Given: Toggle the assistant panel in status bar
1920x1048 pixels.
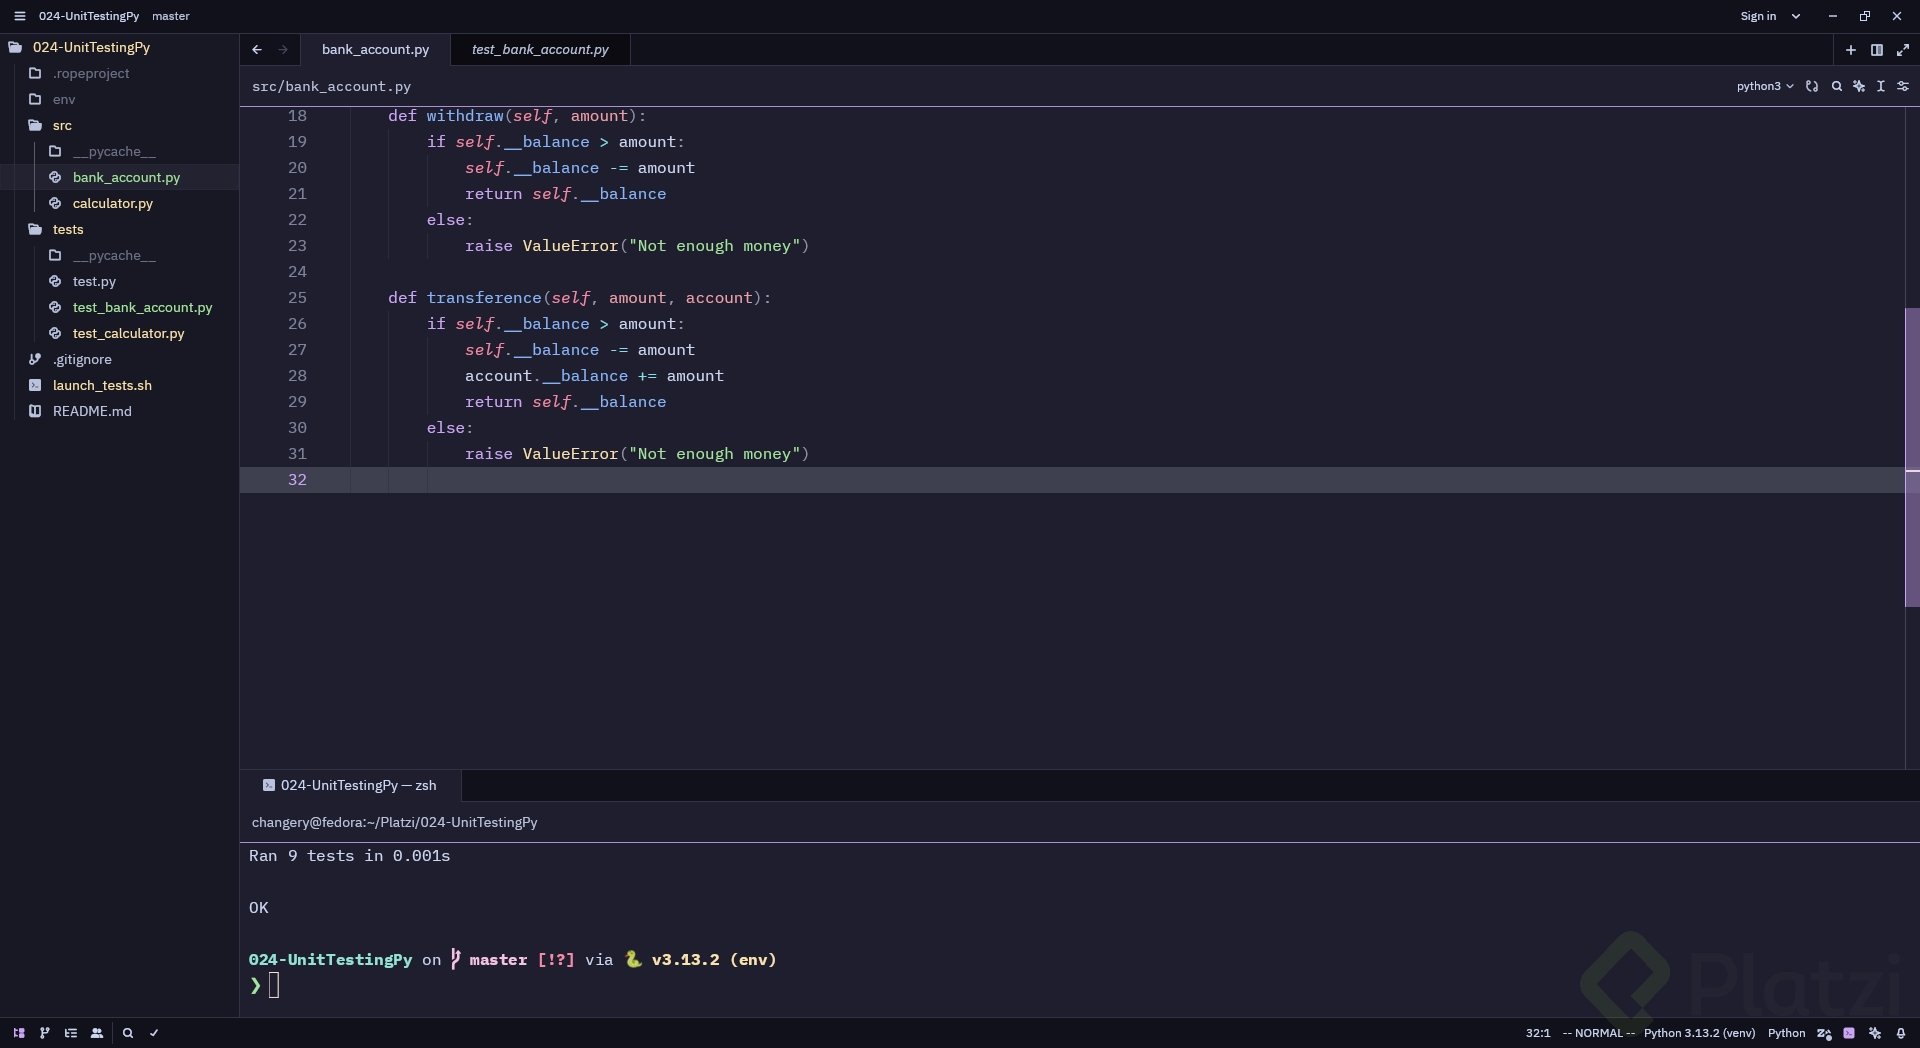Looking at the screenshot, I should click(x=1875, y=1033).
